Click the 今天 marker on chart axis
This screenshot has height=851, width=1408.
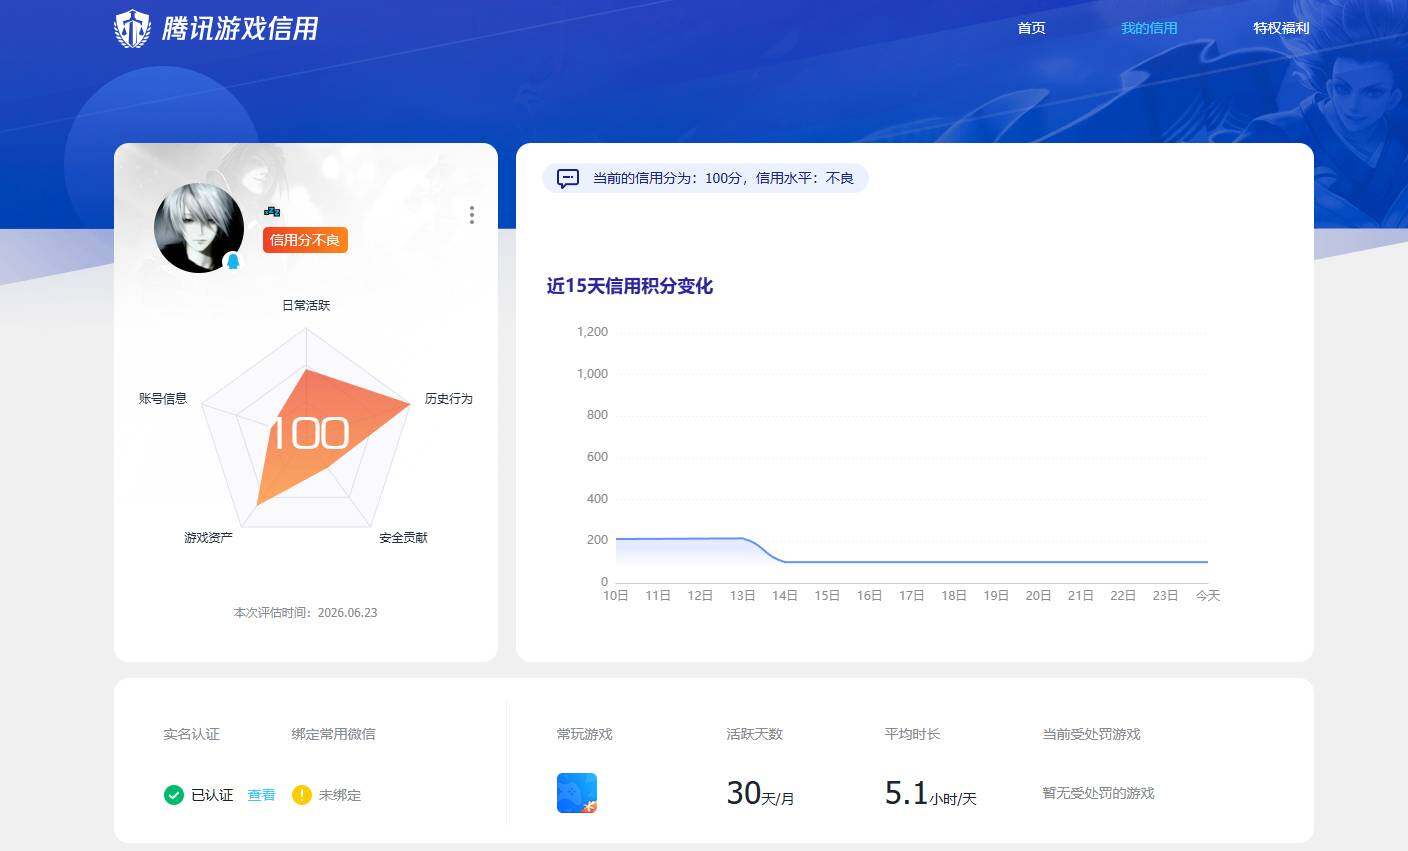(x=1208, y=595)
